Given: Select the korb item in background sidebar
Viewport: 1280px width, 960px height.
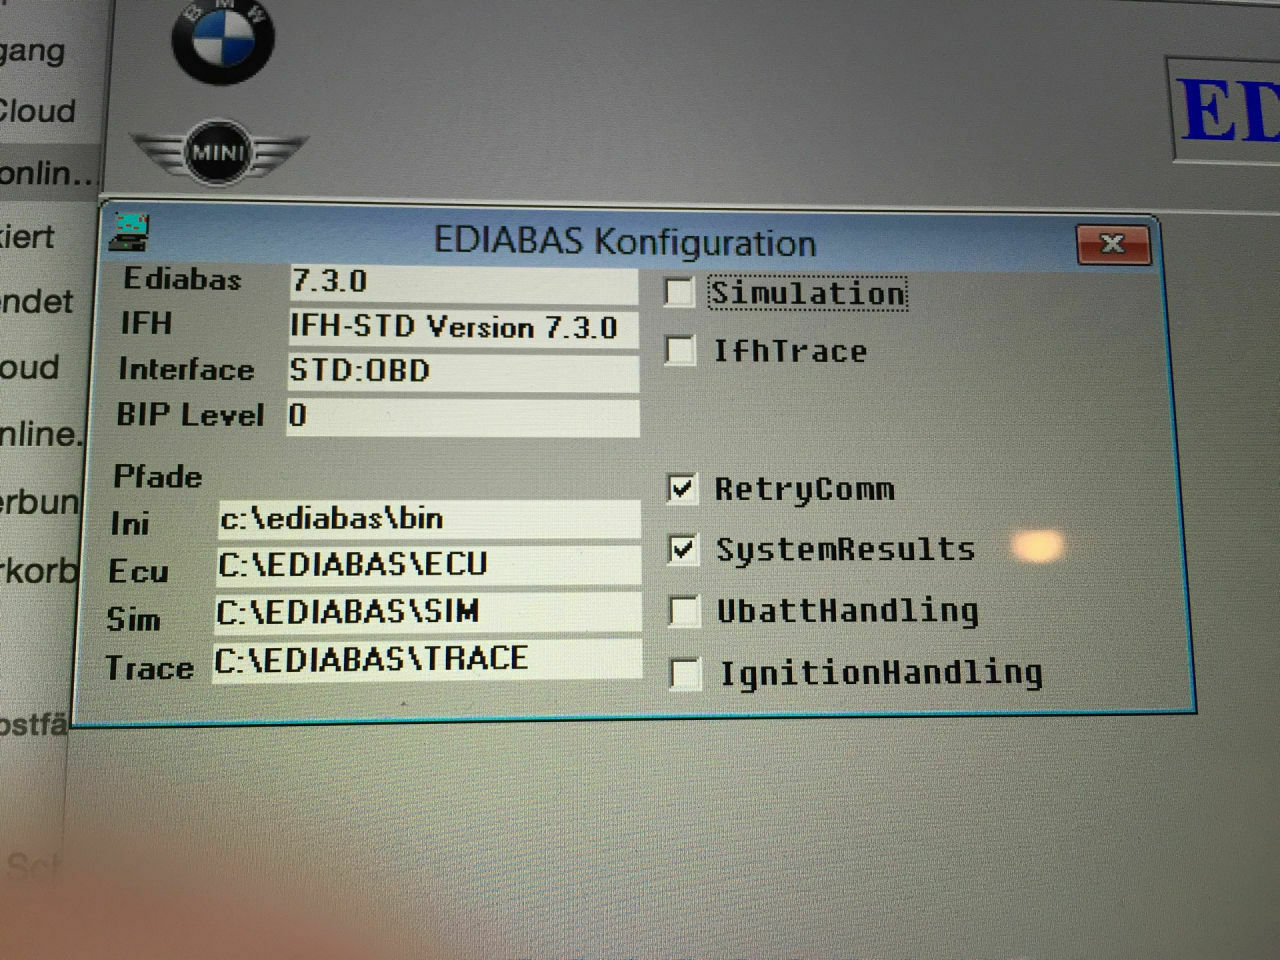Looking at the screenshot, I should 38,570.
